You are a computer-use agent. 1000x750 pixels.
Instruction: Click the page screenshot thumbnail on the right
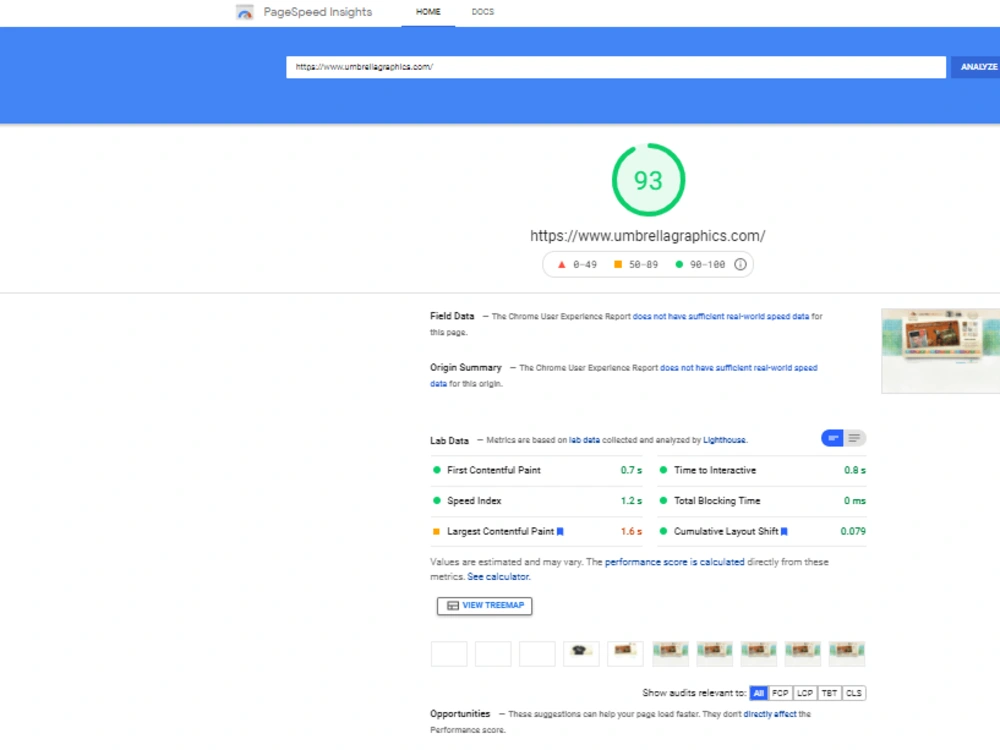[940, 351]
